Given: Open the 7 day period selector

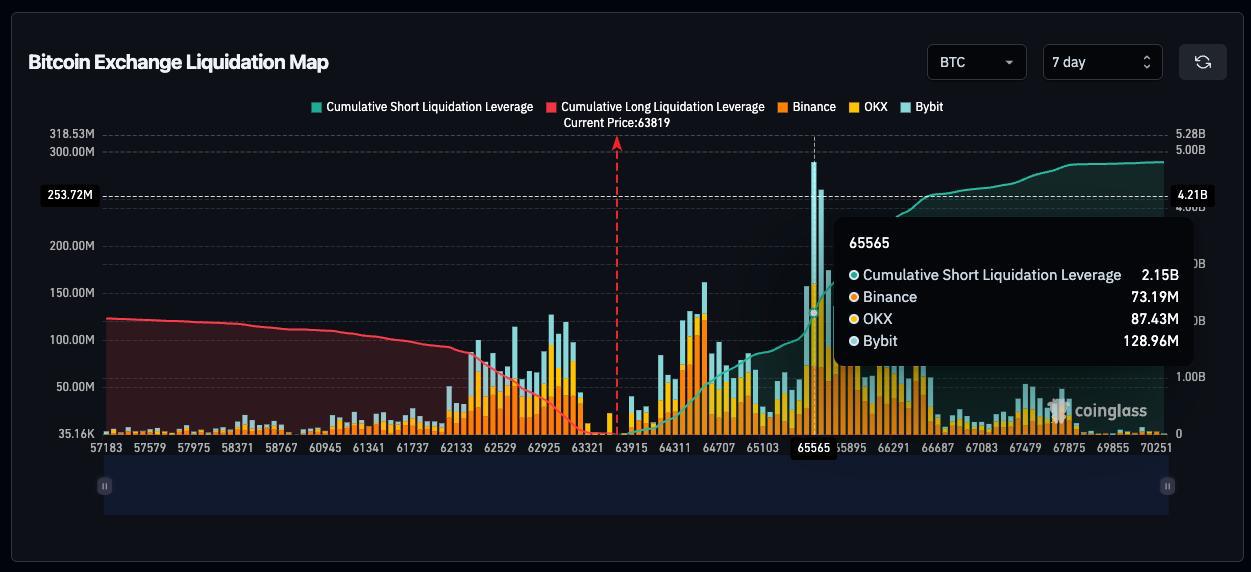Looking at the screenshot, I should (1103, 62).
